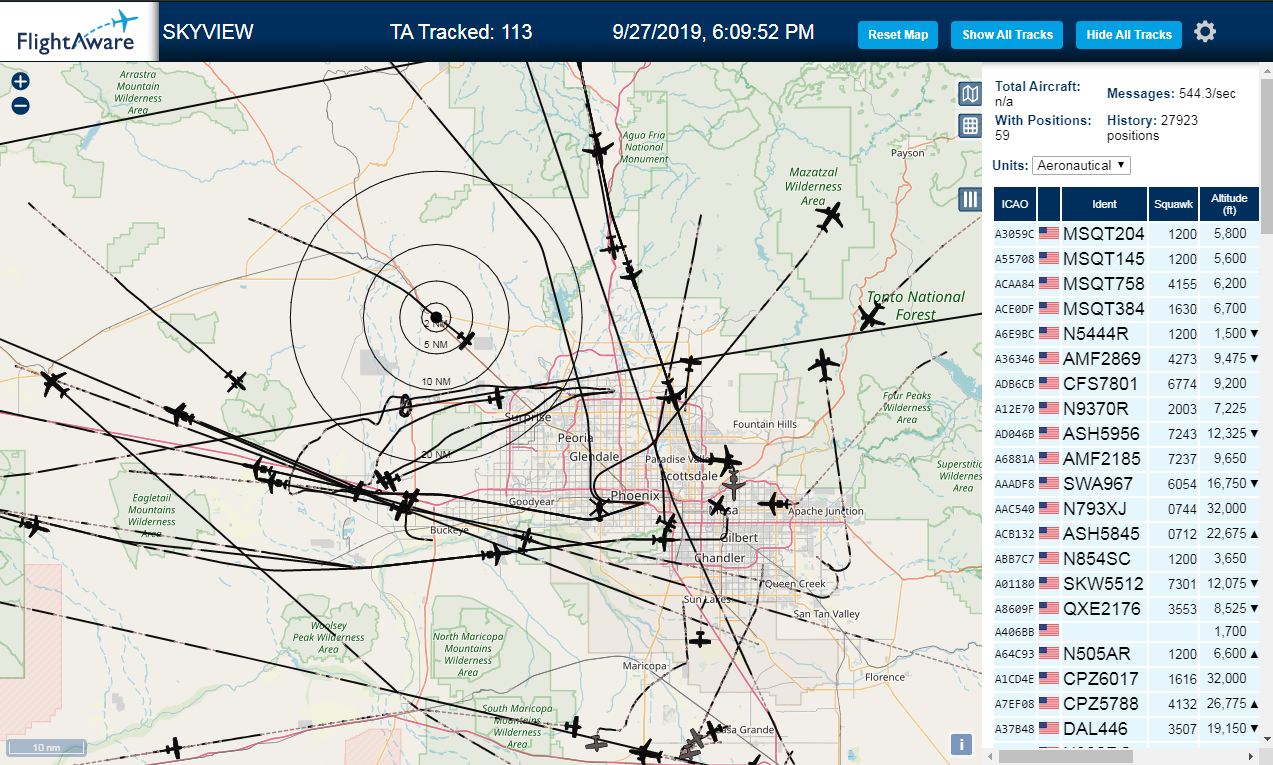This screenshot has width=1273, height=765.
Task: Open the settings gear icon
Action: coord(1205,32)
